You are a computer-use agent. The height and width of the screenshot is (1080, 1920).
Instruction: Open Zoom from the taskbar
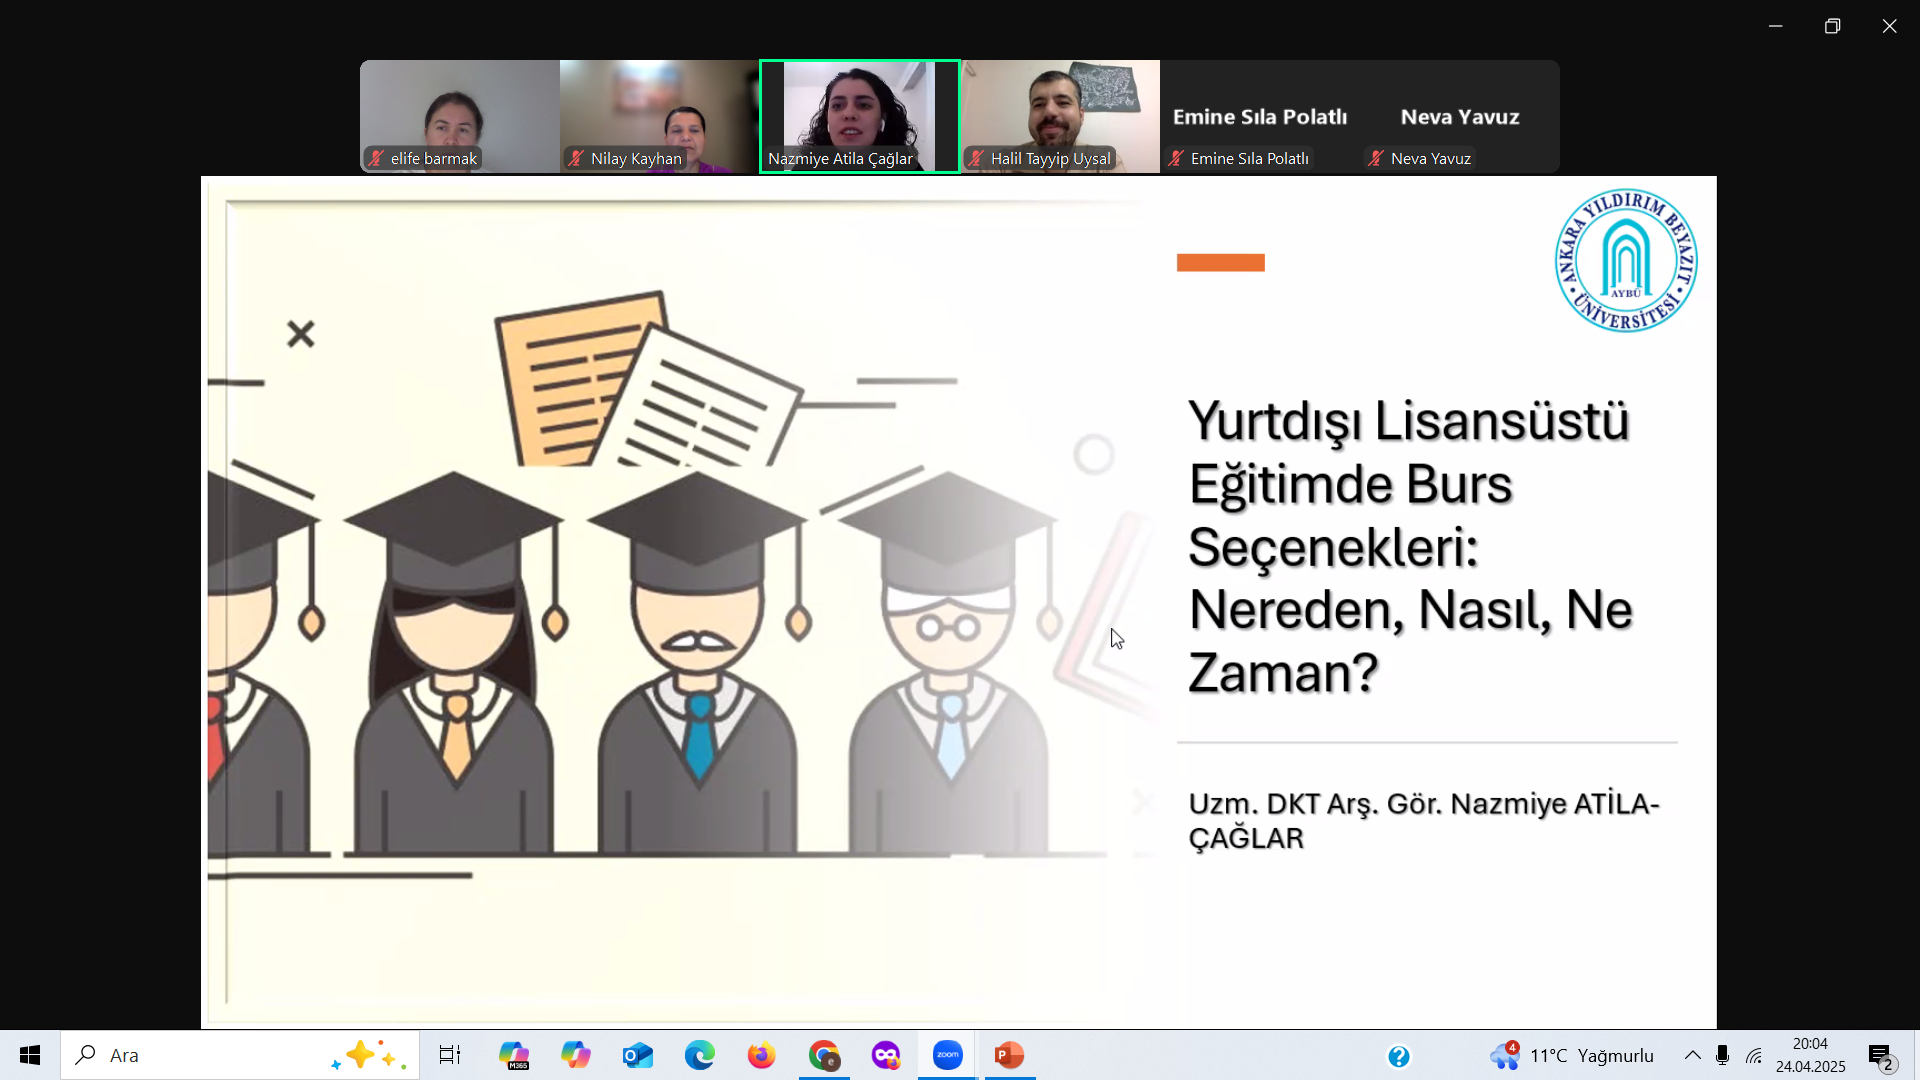948,1055
